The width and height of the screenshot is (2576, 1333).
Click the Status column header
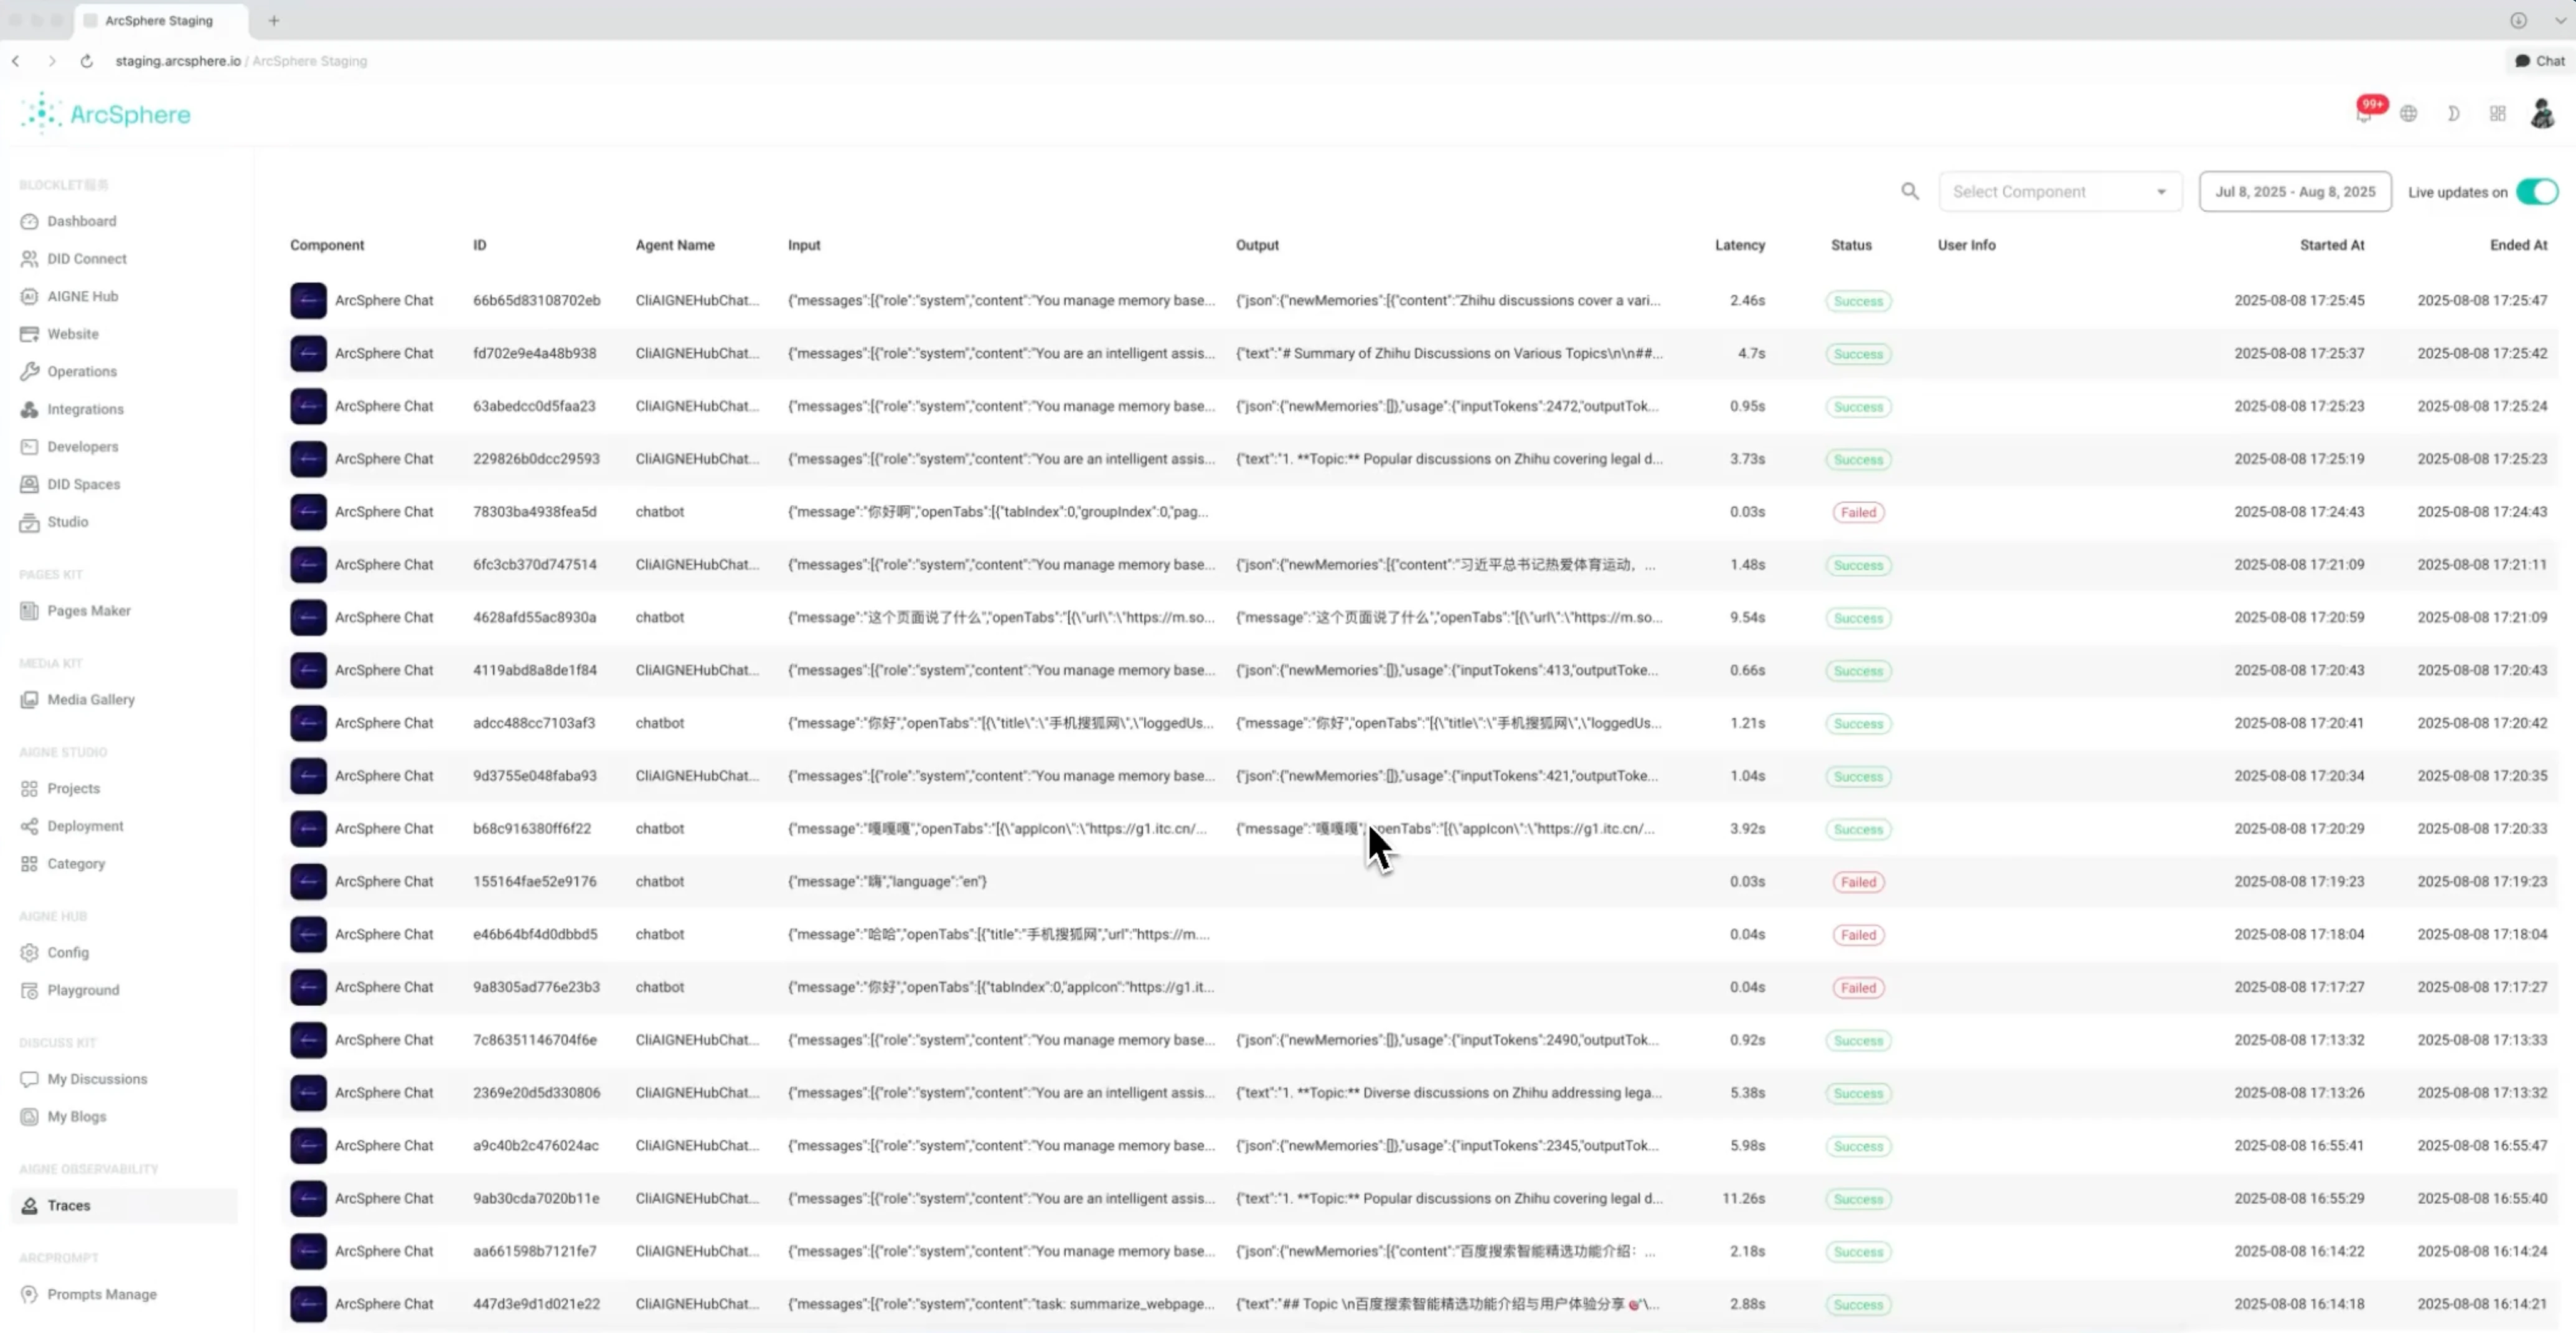(1851, 245)
